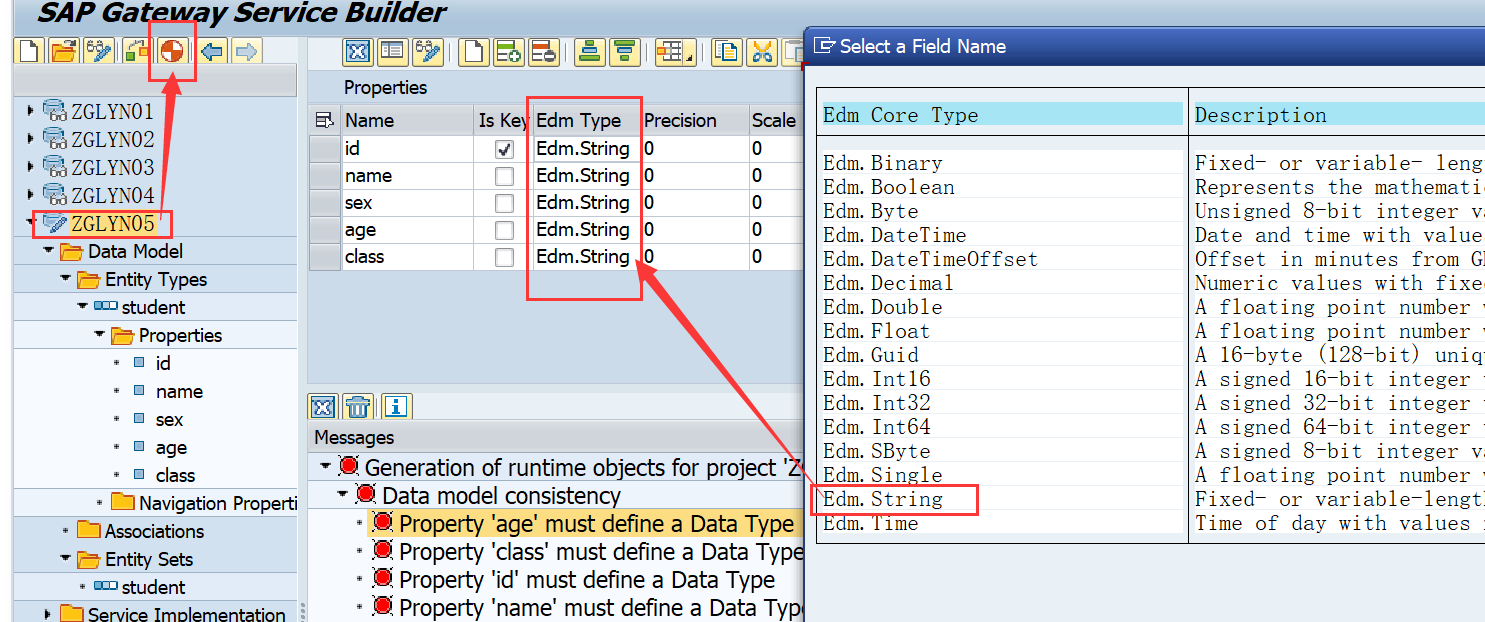Click the Edm Core Type header in popup
The height and width of the screenshot is (622, 1485).
tap(1002, 115)
